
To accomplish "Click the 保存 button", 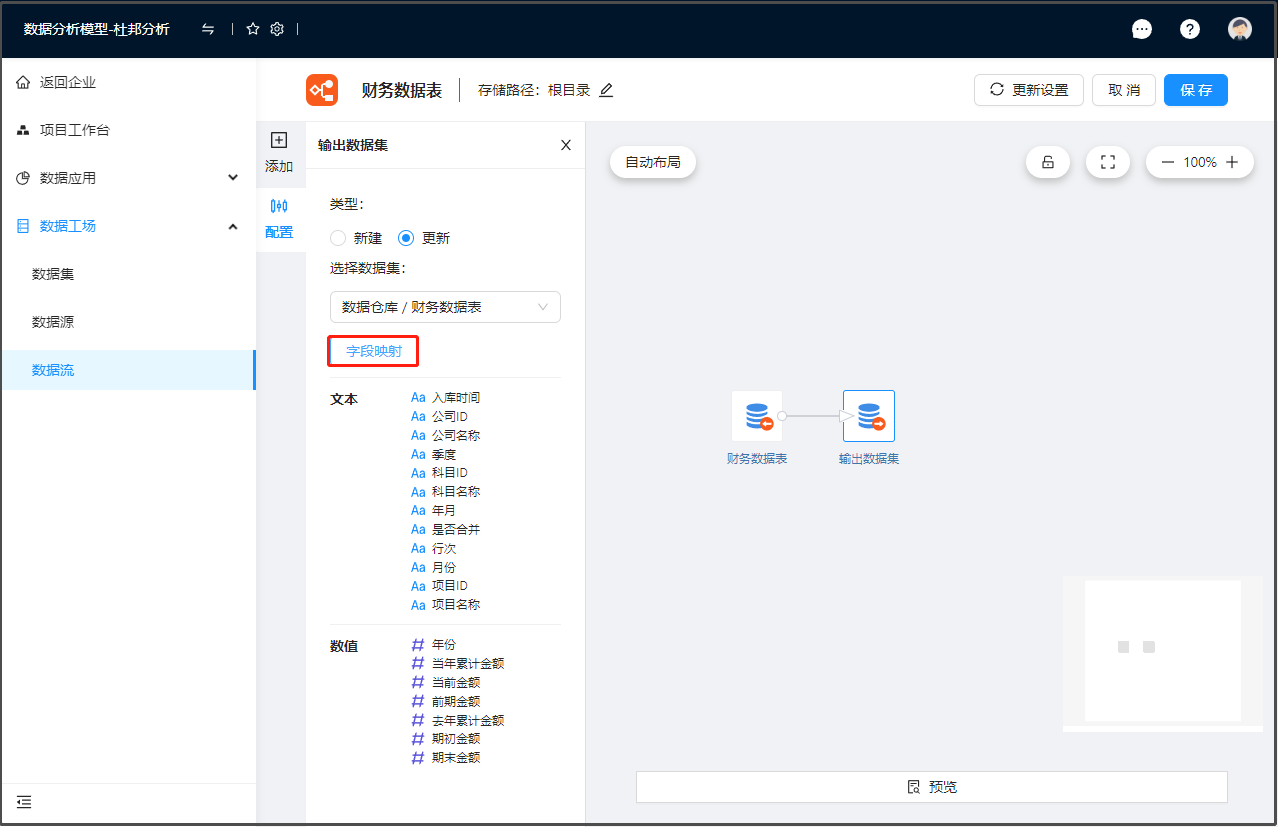I will (1195, 90).
